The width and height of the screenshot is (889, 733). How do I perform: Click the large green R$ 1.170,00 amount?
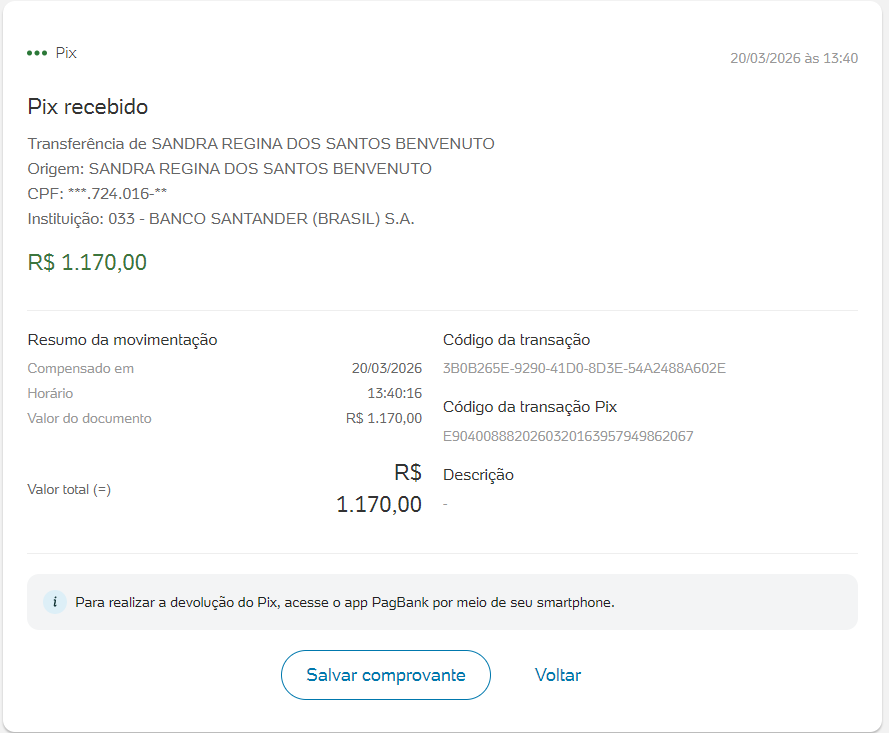pyautogui.click(x=88, y=263)
